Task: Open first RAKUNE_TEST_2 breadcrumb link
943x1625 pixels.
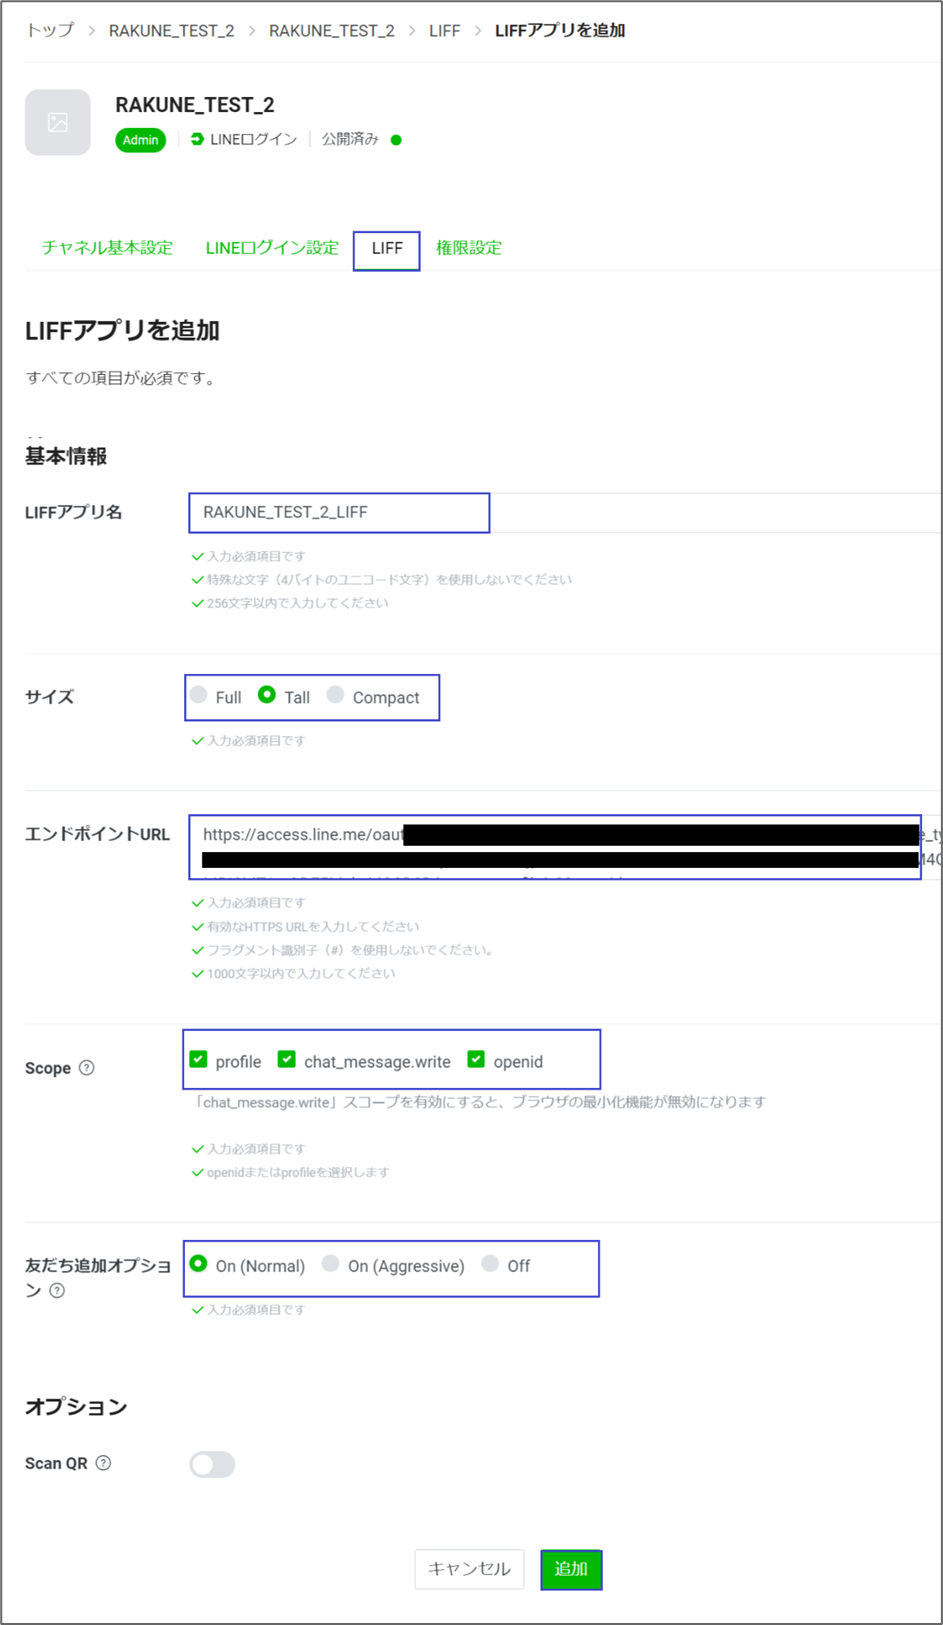Action: (x=171, y=31)
